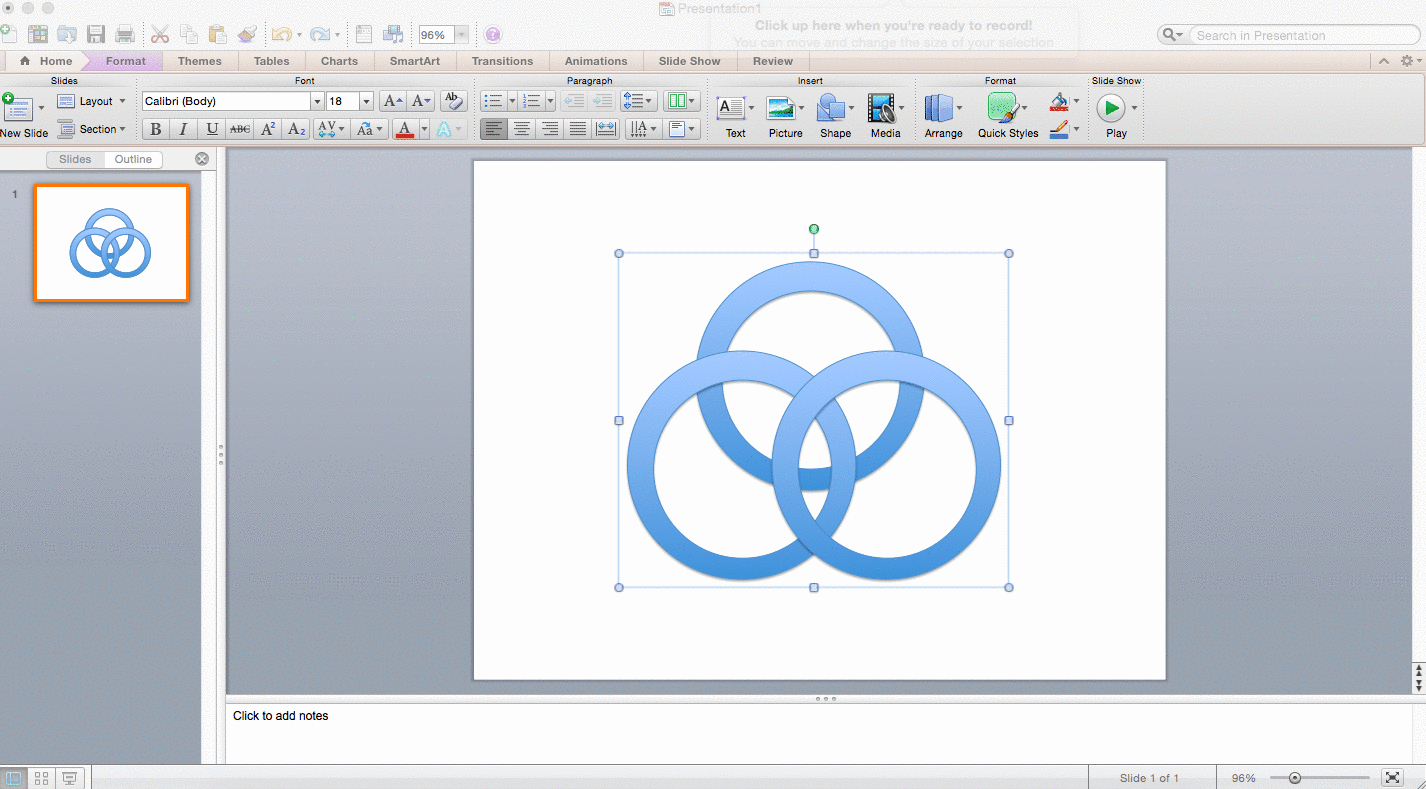
Task: Click the Arrange icon
Action: click(x=938, y=107)
